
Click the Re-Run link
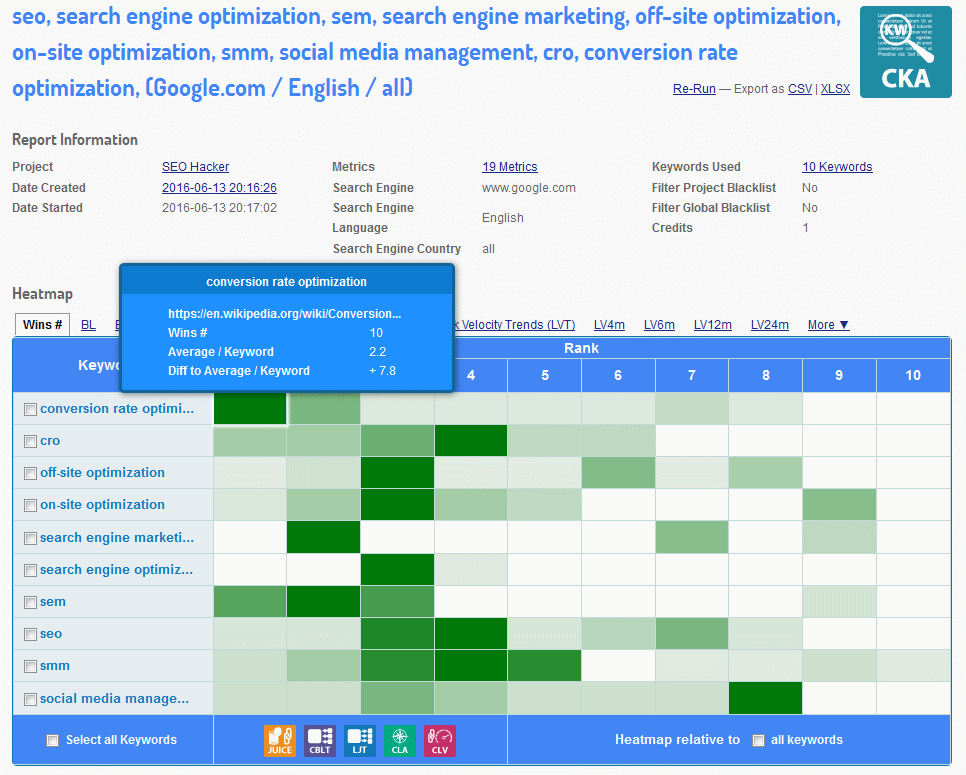pos(694,89)
